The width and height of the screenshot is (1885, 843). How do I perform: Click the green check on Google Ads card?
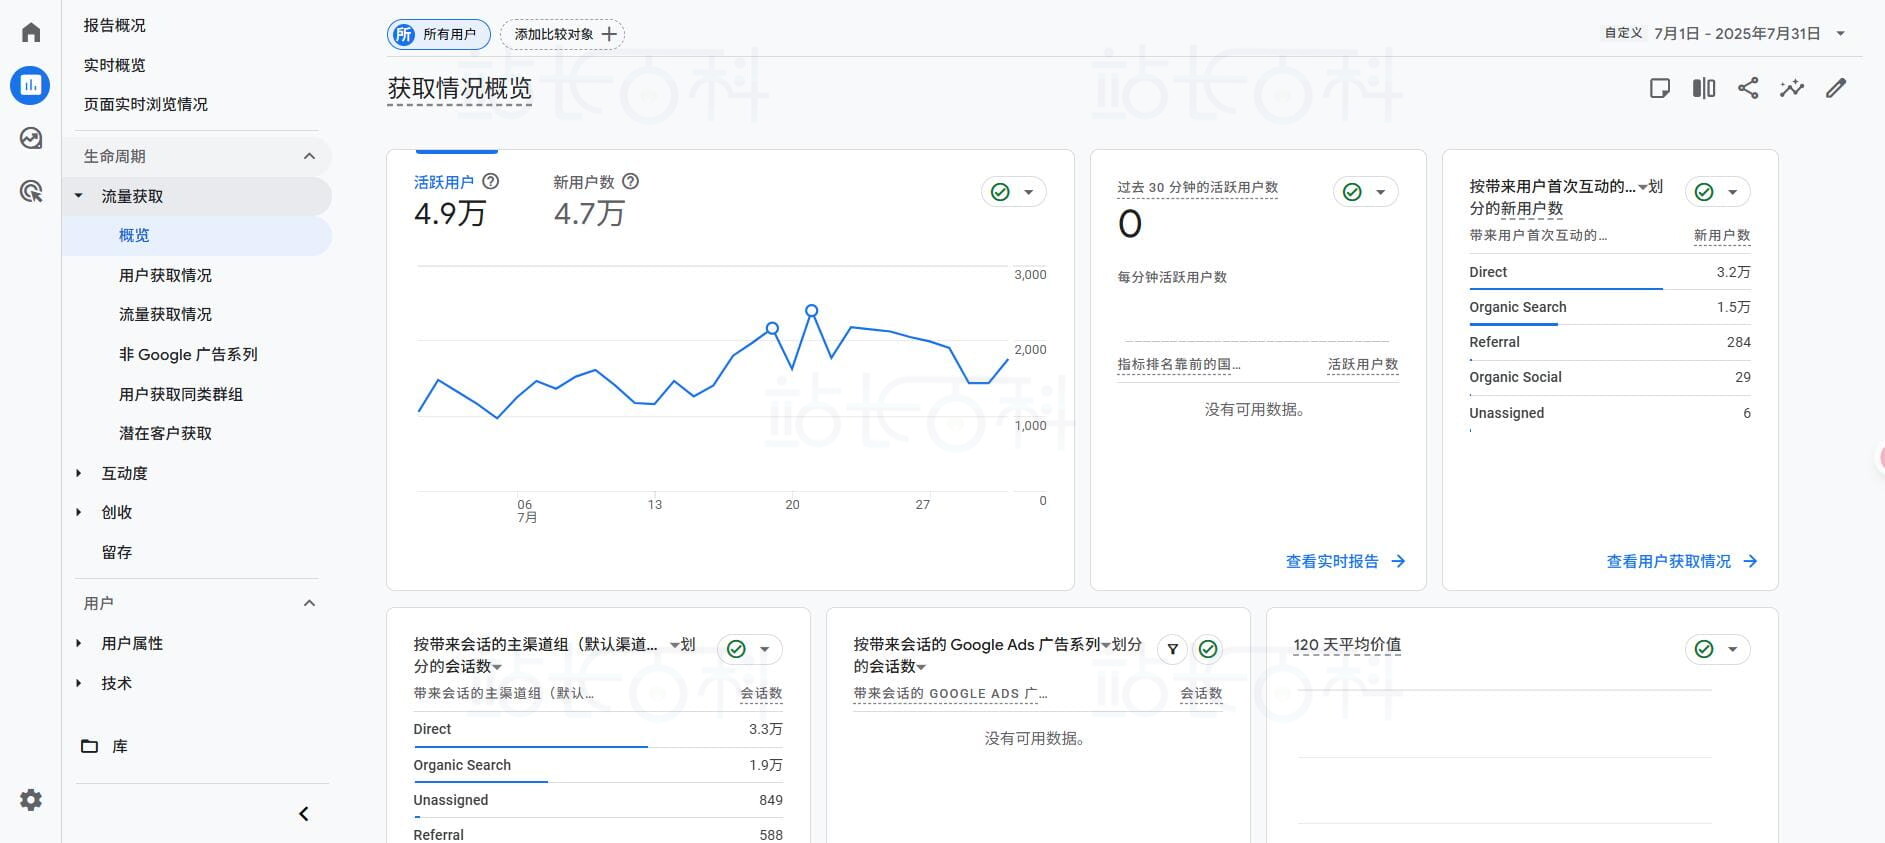tap(1208, 650)
